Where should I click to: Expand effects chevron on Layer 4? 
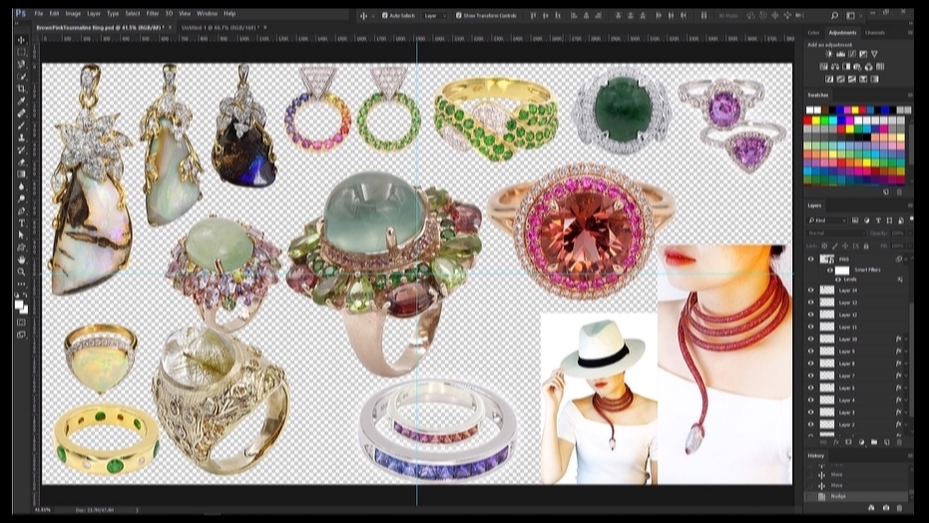coord(906,400)
